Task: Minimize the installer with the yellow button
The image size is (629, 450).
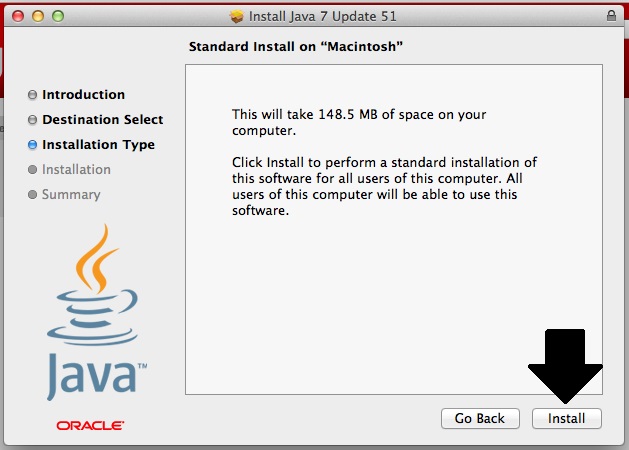Action: (38, 17)
